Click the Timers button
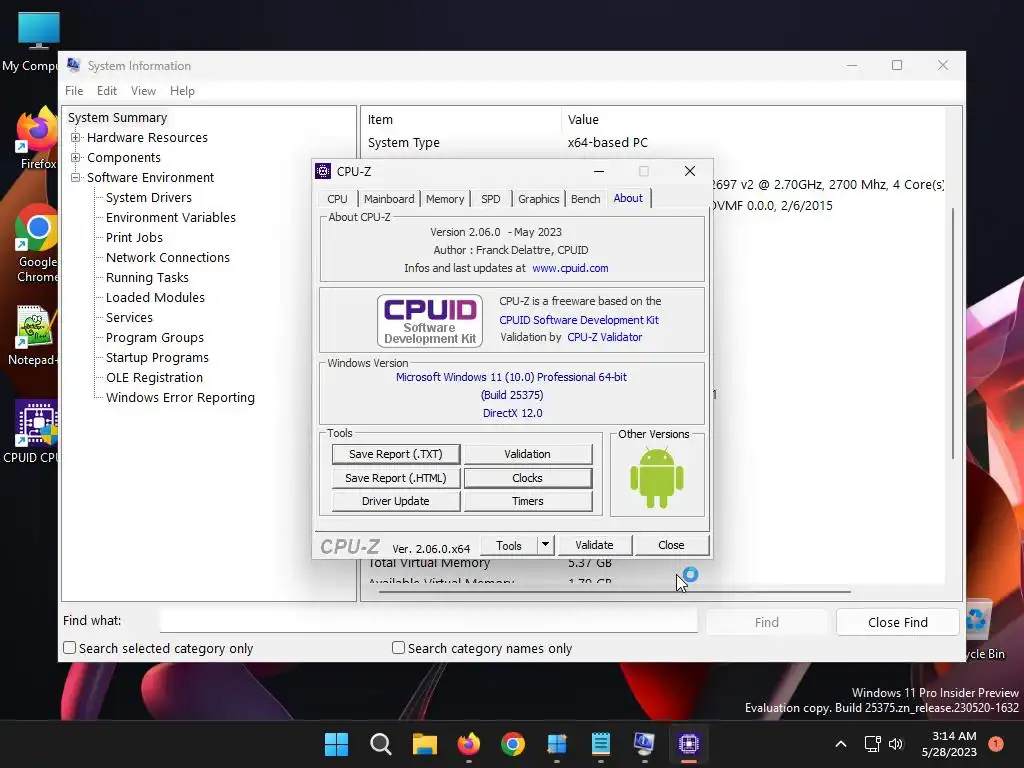 pyautogui.click(x=528, y=501)
